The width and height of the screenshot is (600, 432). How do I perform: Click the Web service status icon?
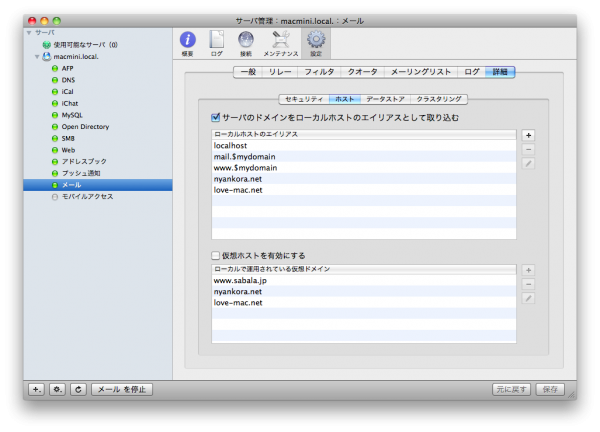[55, 150]
